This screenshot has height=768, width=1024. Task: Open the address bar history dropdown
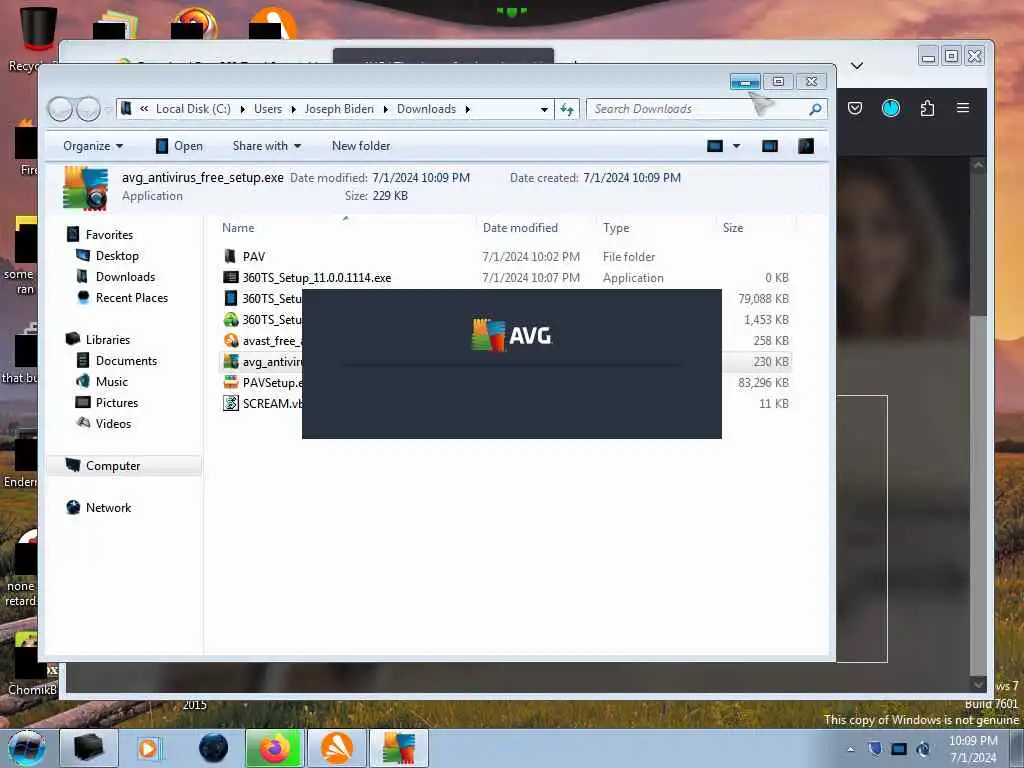pyautogui.click(x=544, y=110)
